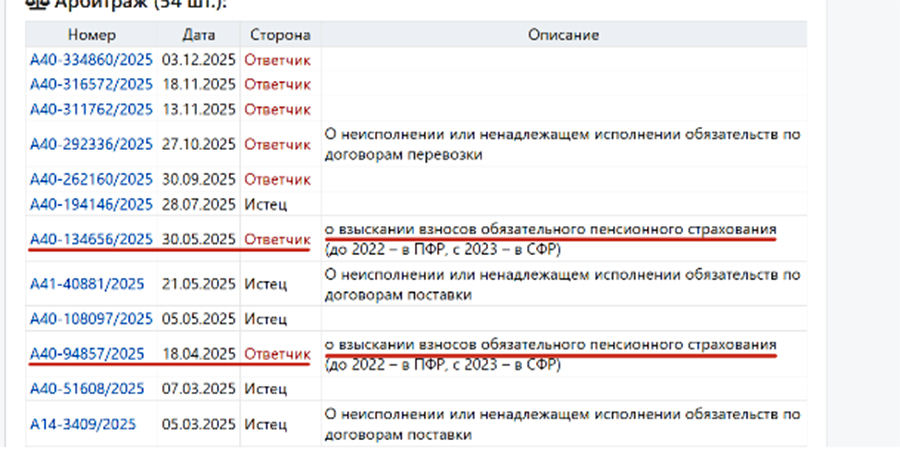
Task: Open arbitration case А40-292336/2025
Action: [91, 144]
